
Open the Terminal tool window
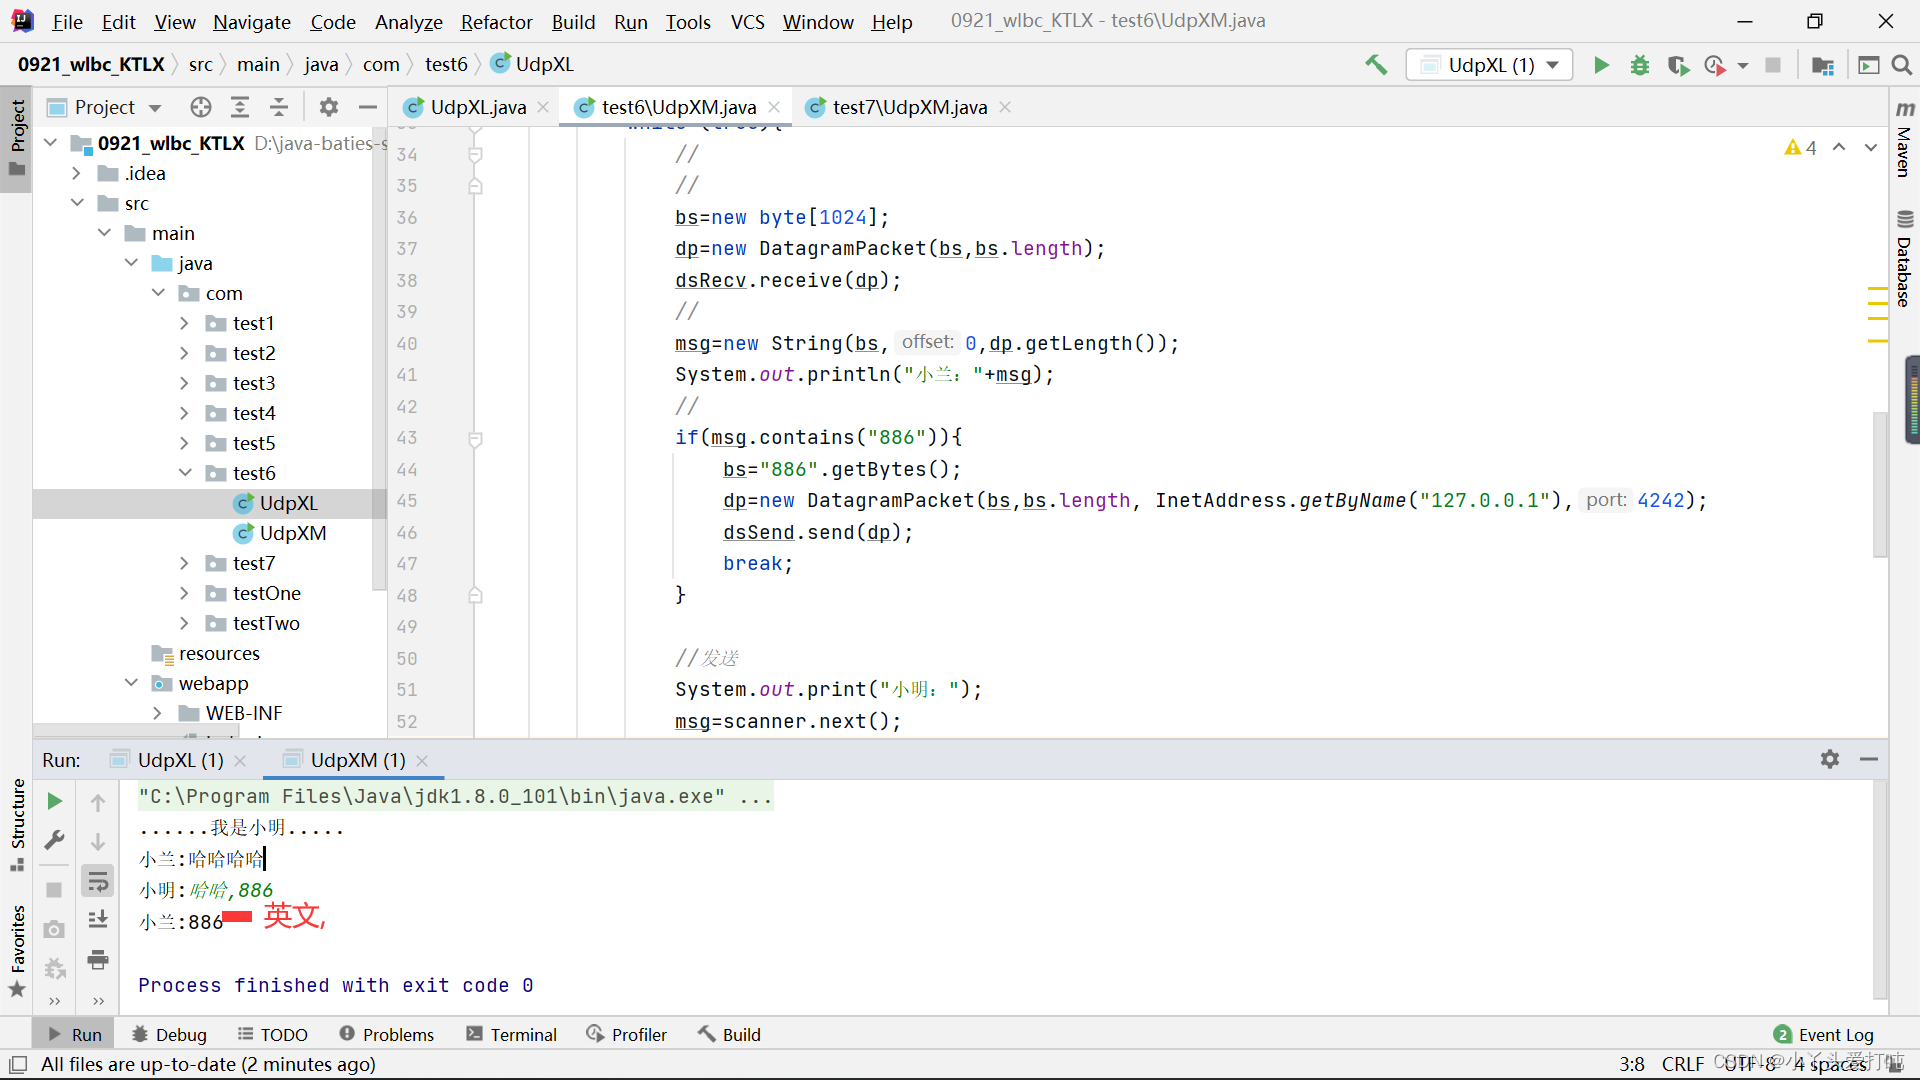click(511, 1034)
